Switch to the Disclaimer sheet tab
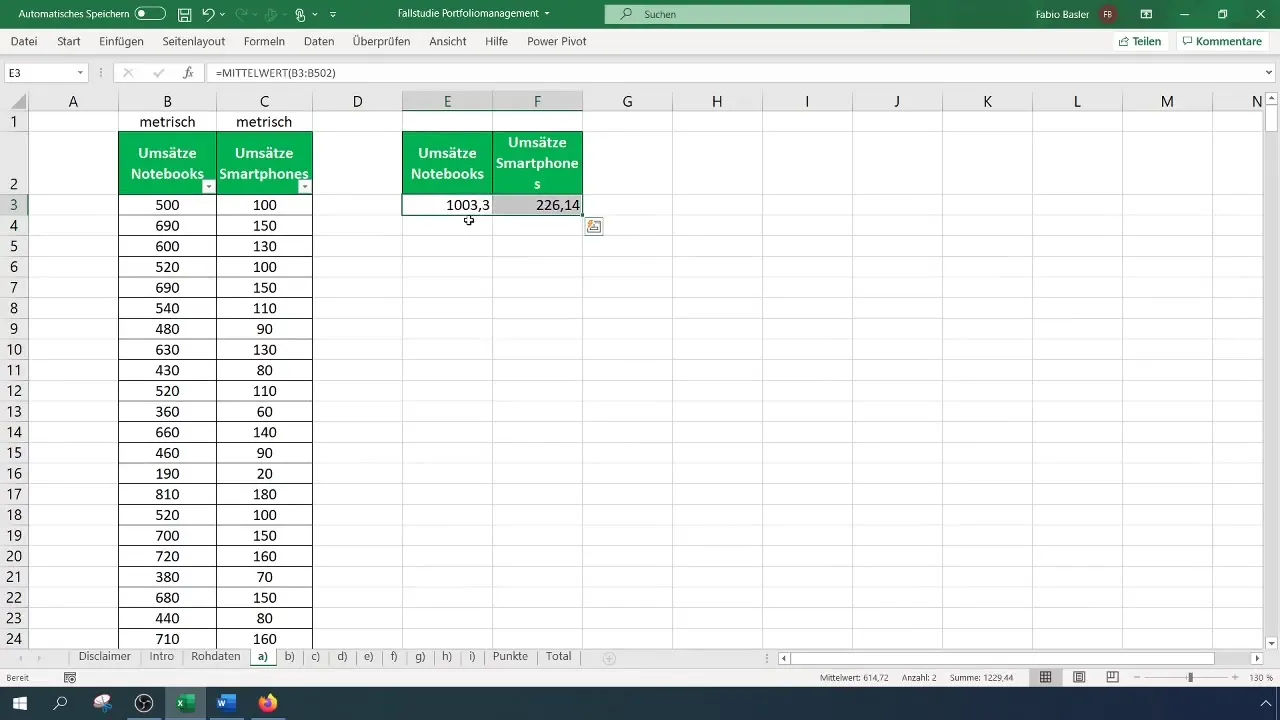This screenshot has height=720, width=1280. [x=105, y=657]
